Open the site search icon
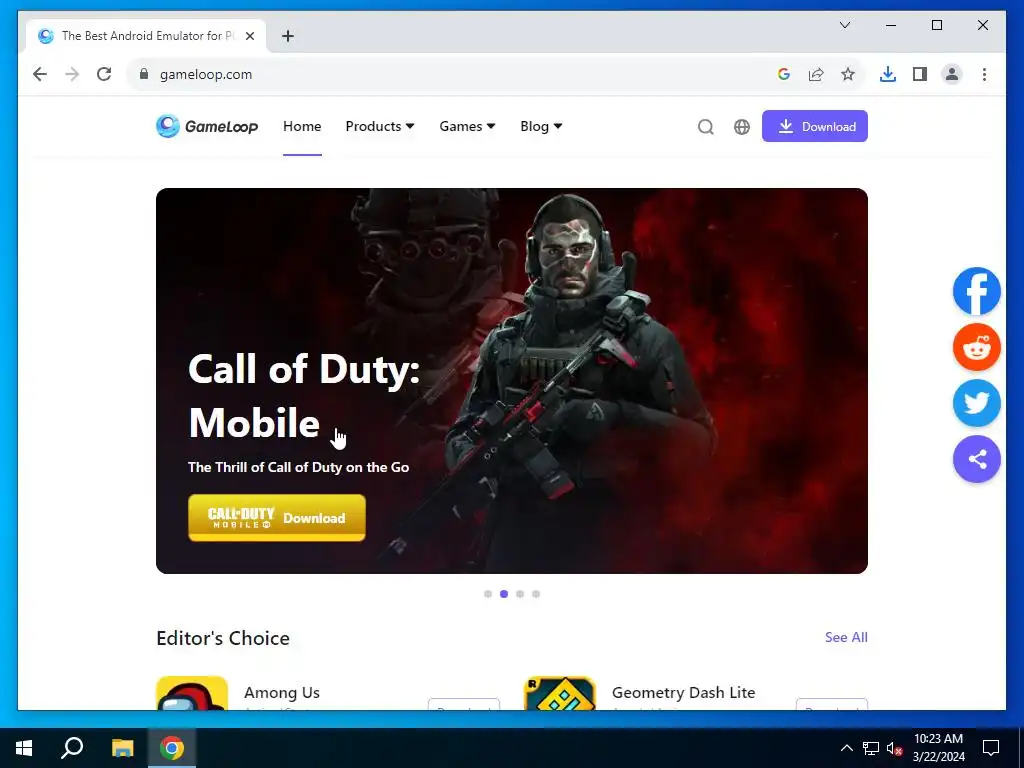The image size is (1024, 768). (705, 127)
